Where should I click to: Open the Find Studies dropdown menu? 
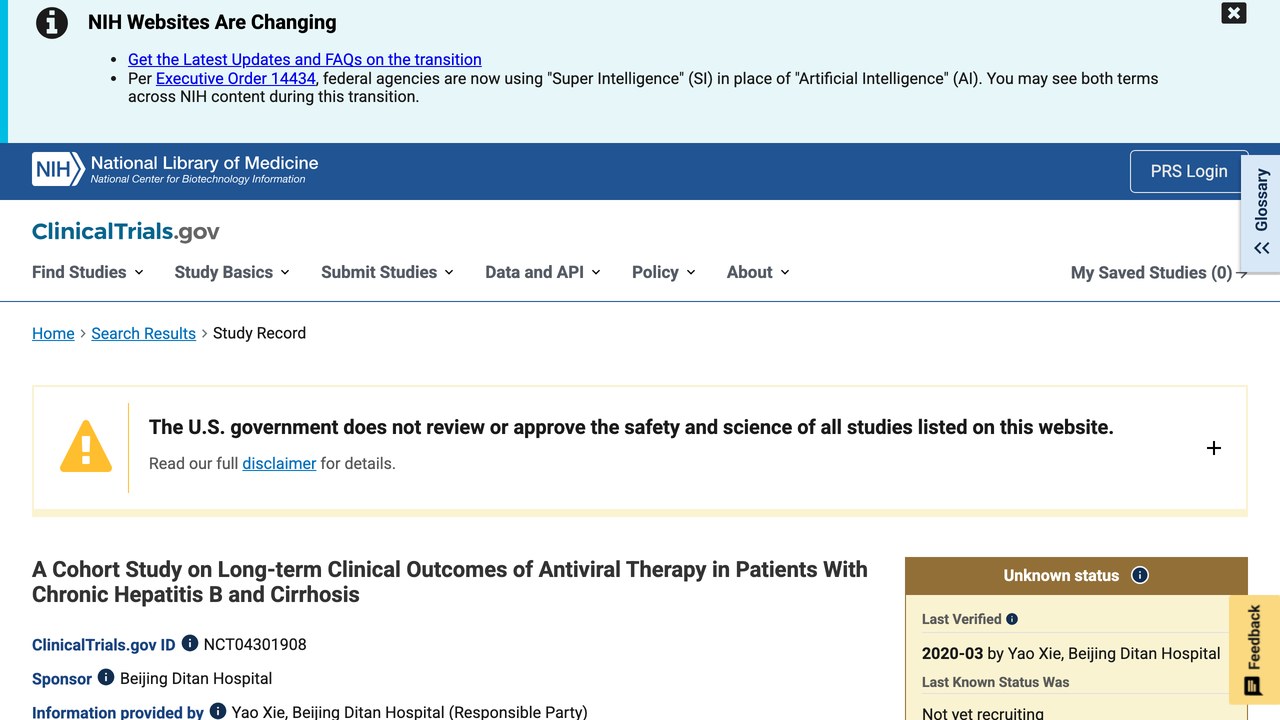point(88,272)
